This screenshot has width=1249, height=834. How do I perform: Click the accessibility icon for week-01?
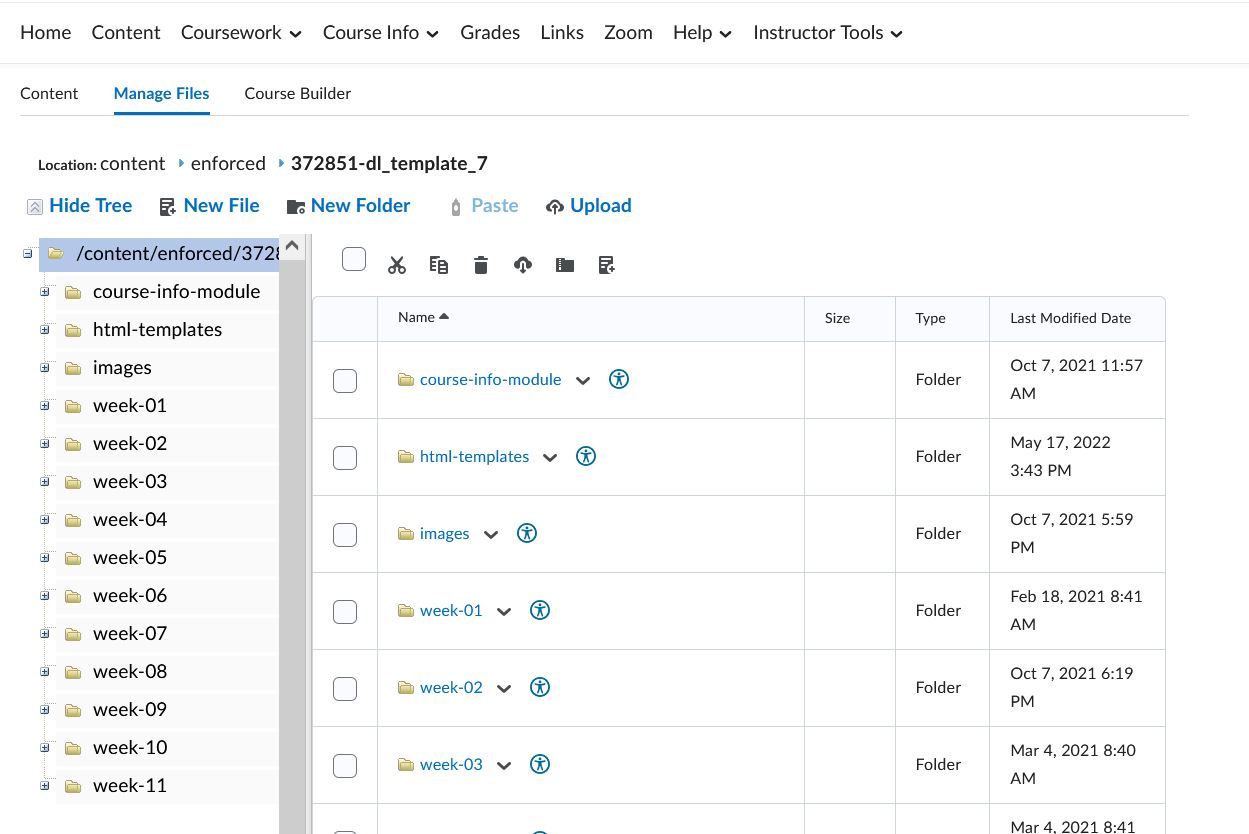coord(540,610)
